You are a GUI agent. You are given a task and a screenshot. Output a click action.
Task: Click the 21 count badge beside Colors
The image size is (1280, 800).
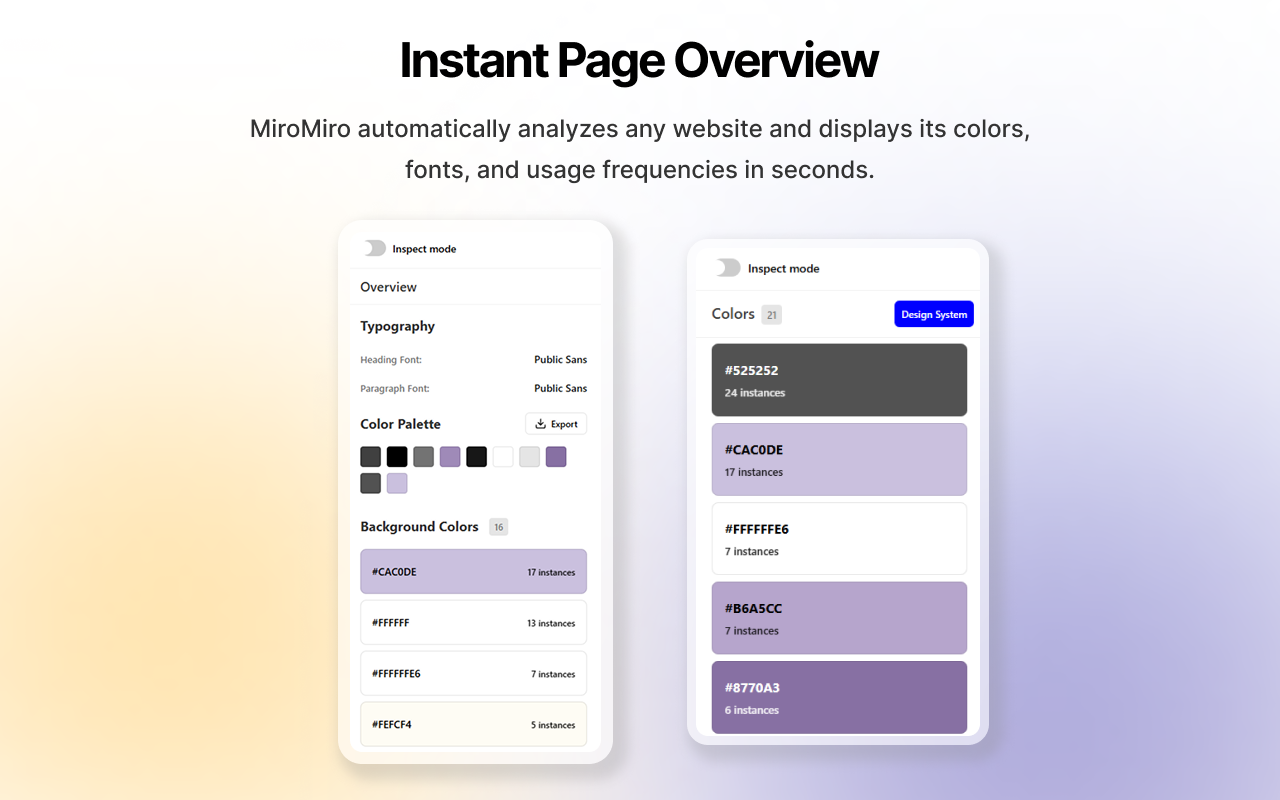point(771,315)
